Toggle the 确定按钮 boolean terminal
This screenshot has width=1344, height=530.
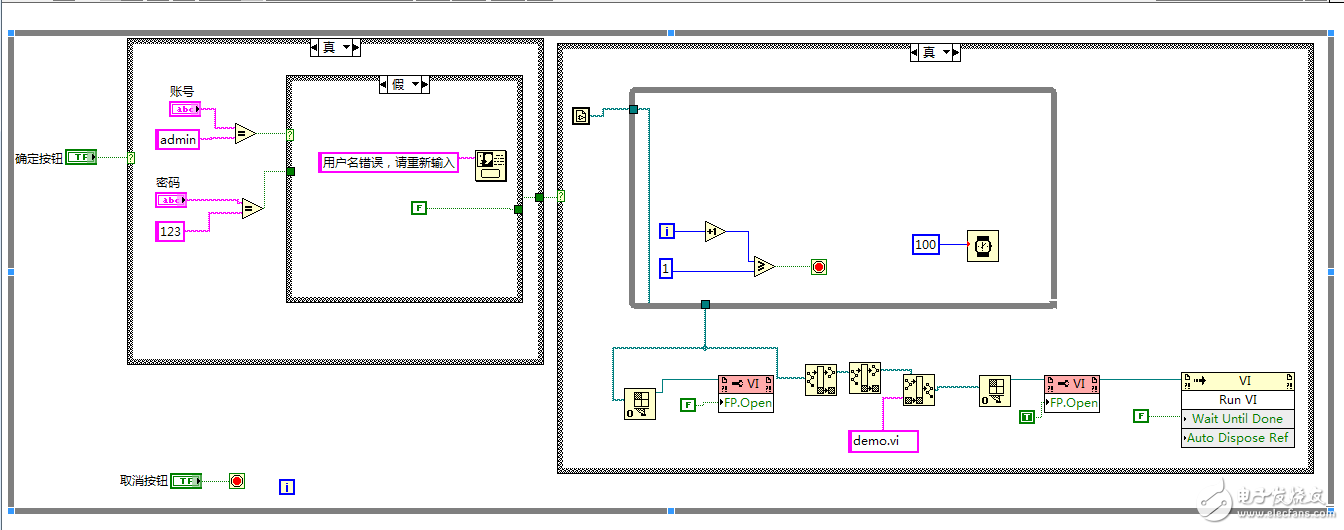81,157
